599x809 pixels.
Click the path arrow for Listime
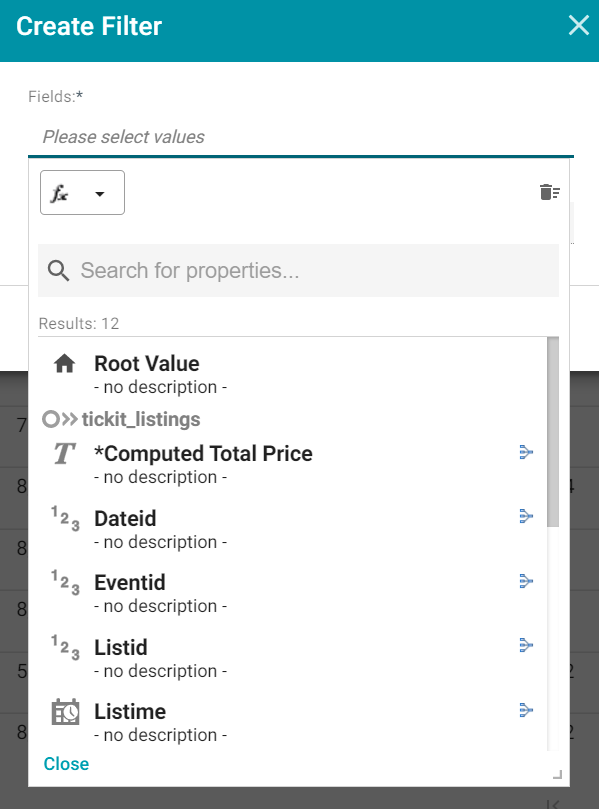[526, 710]
